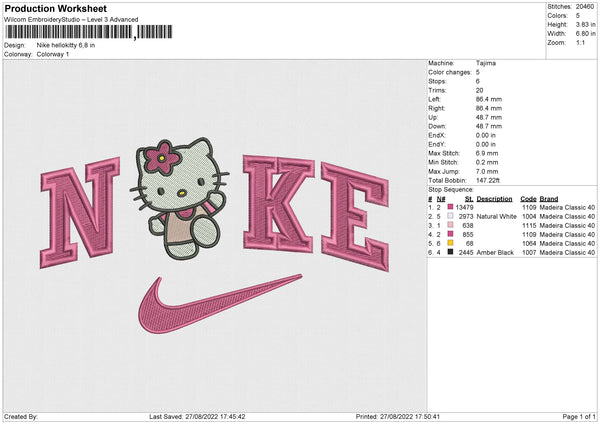Click the pink swoosh in the design preview

(220, 304)
